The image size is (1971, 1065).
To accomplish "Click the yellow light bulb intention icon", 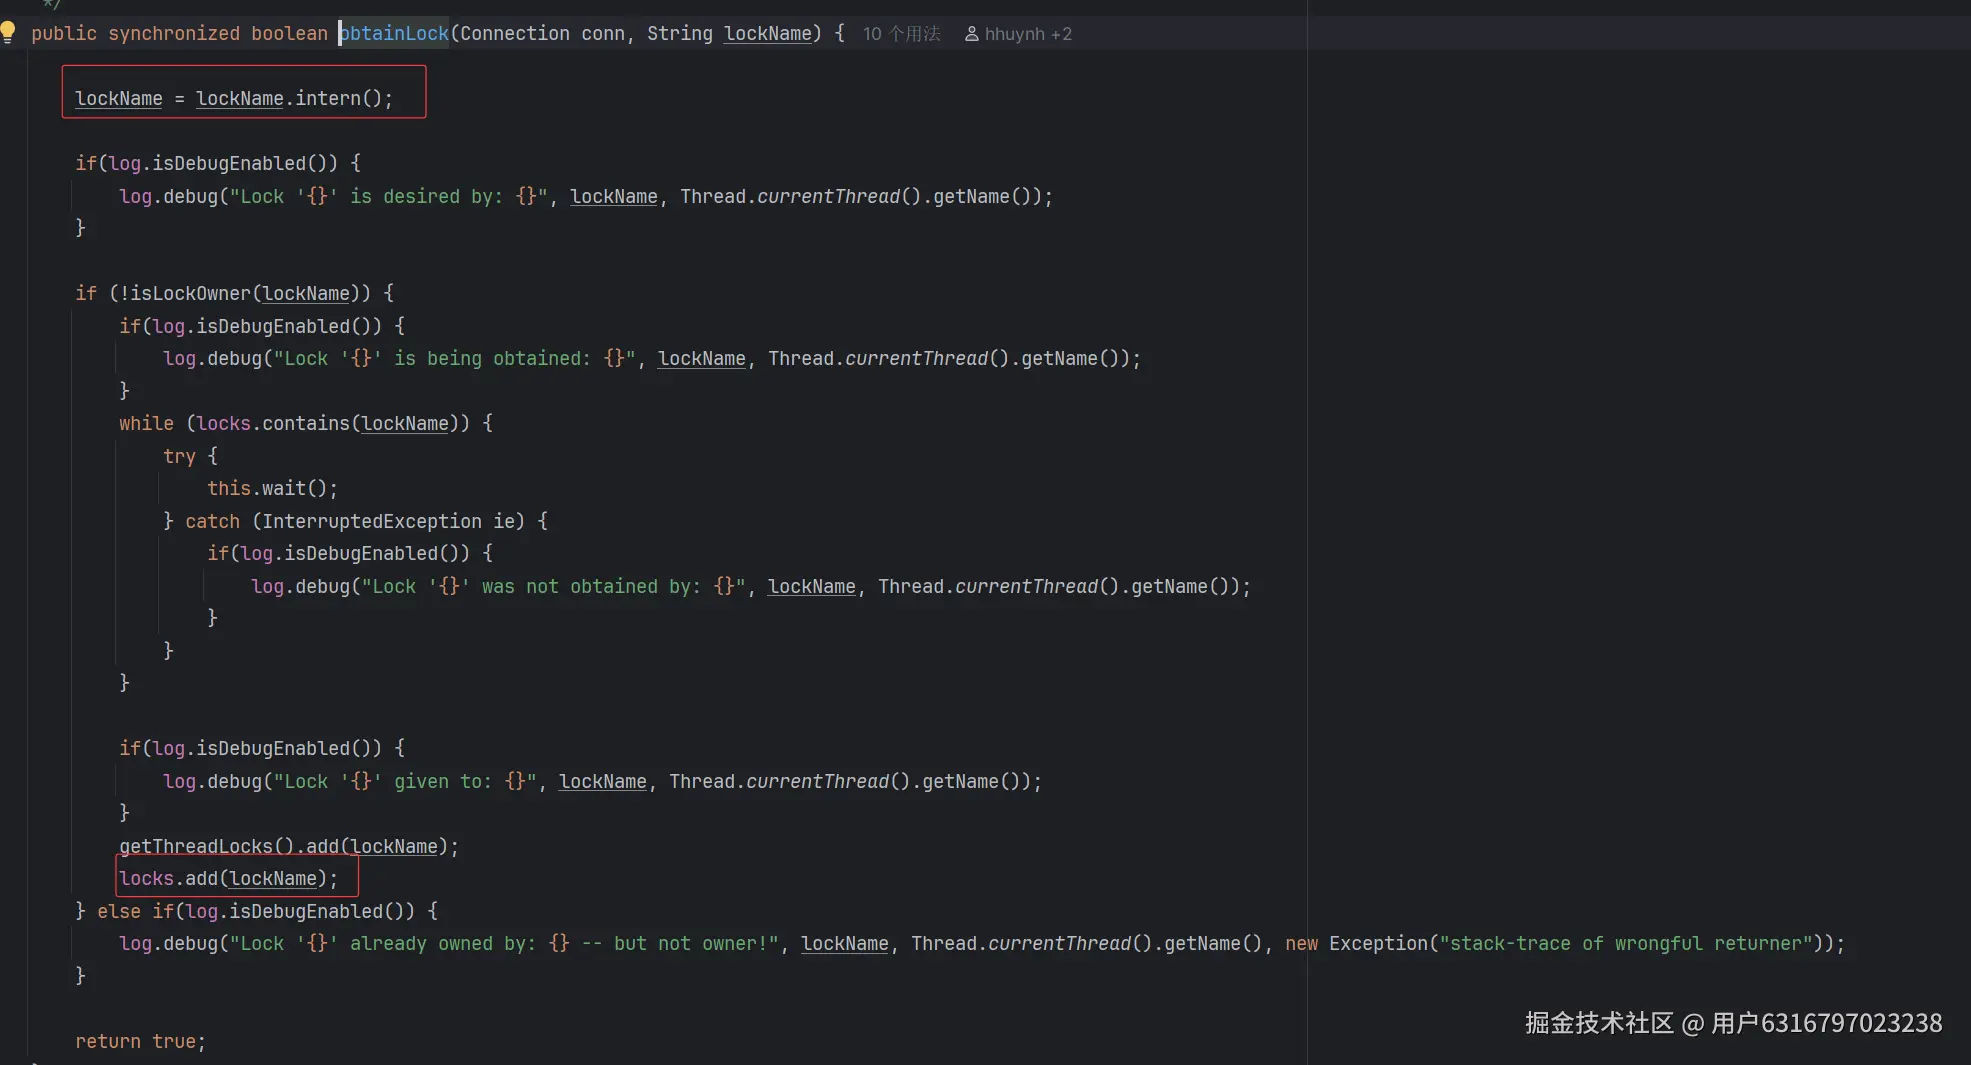I will [8, 32].
